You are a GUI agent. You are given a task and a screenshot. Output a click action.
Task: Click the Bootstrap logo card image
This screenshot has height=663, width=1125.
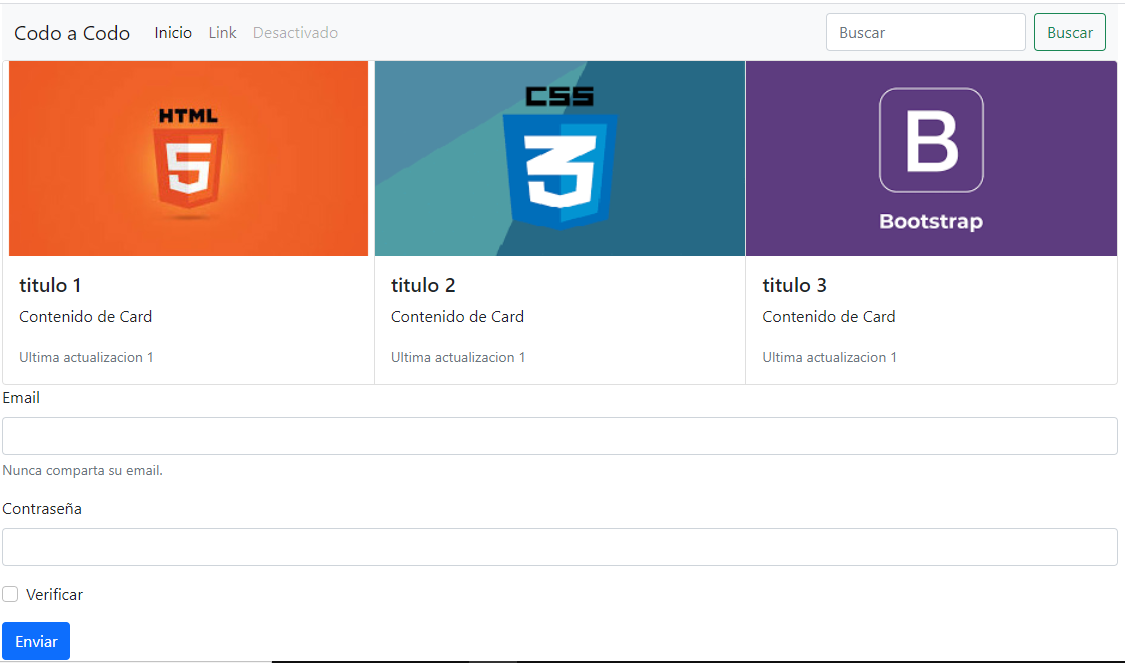[931, 158]
